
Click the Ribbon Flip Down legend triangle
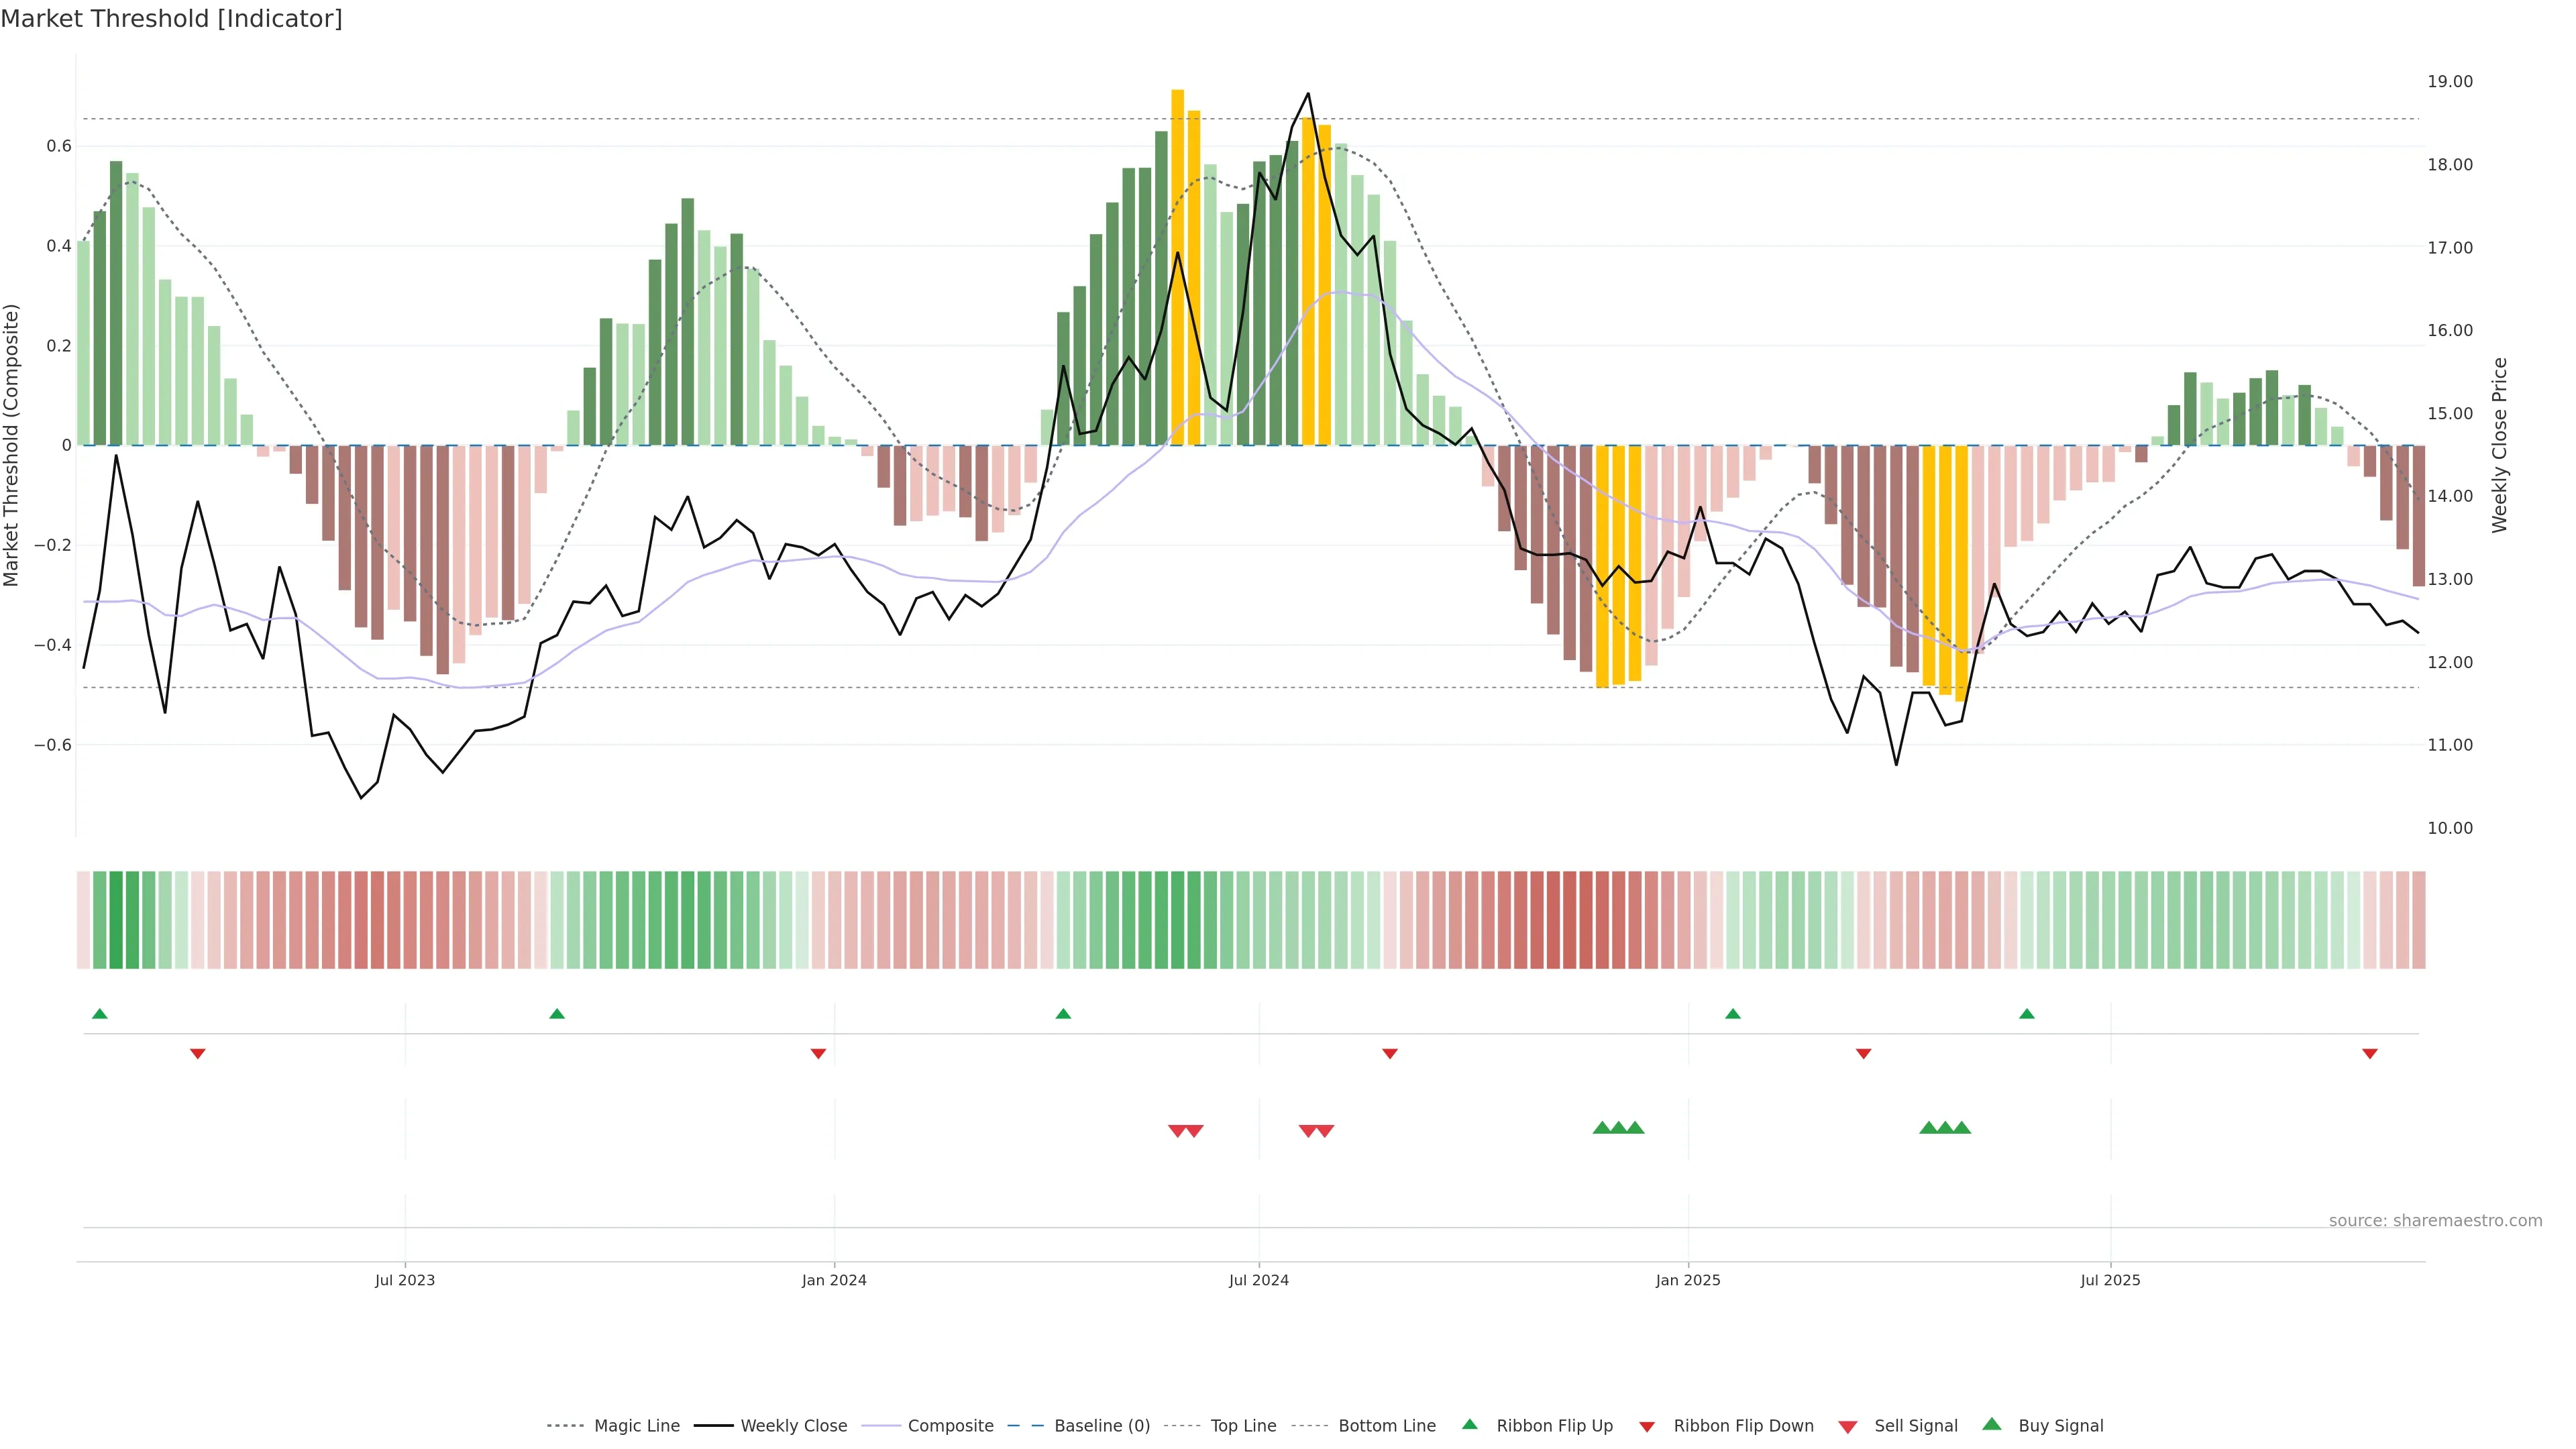coord(1647,1427)
